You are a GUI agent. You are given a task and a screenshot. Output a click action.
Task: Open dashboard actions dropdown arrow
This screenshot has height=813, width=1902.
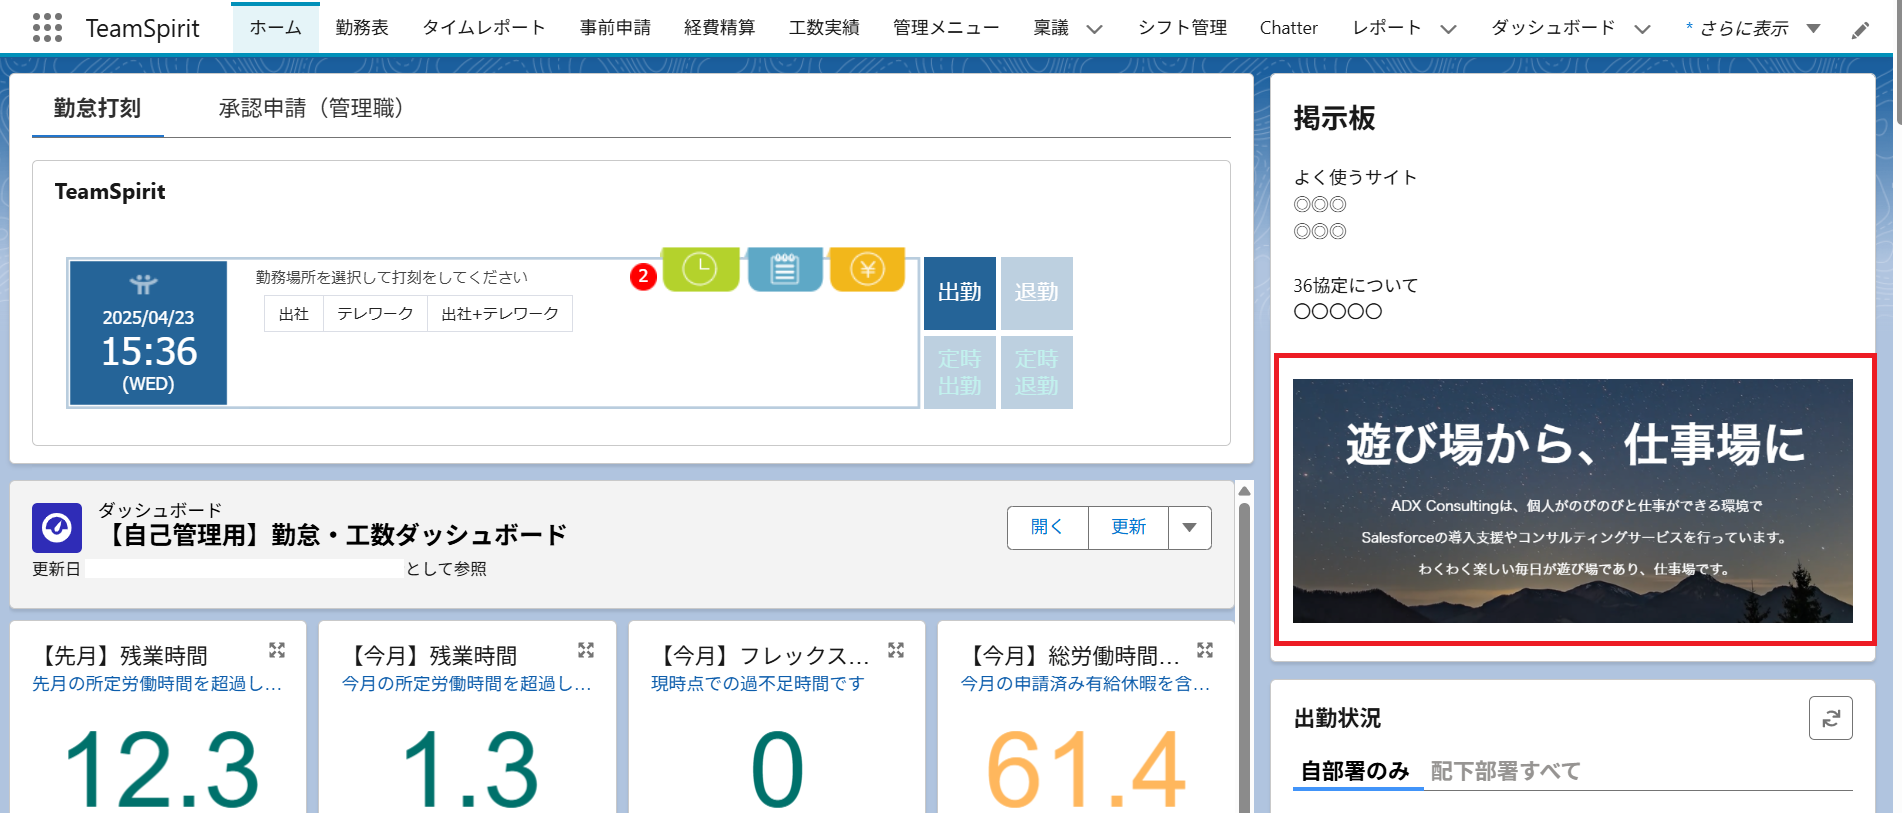(1190, 527)
